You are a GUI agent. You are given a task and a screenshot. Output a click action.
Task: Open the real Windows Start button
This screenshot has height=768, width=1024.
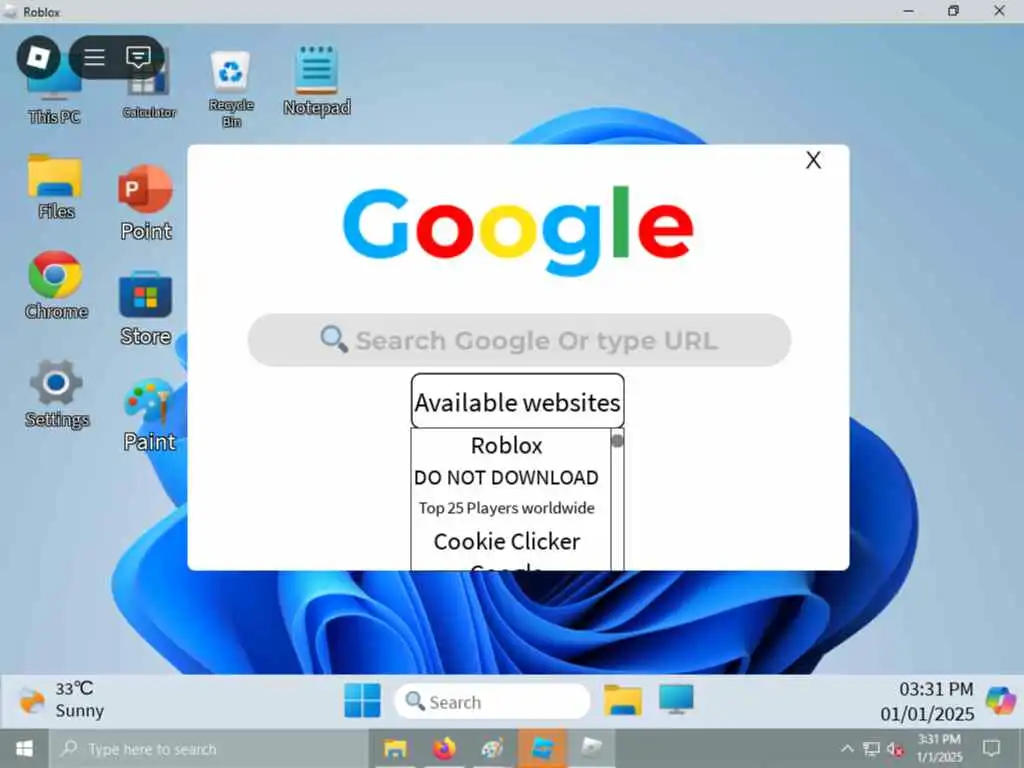point(24,748)
